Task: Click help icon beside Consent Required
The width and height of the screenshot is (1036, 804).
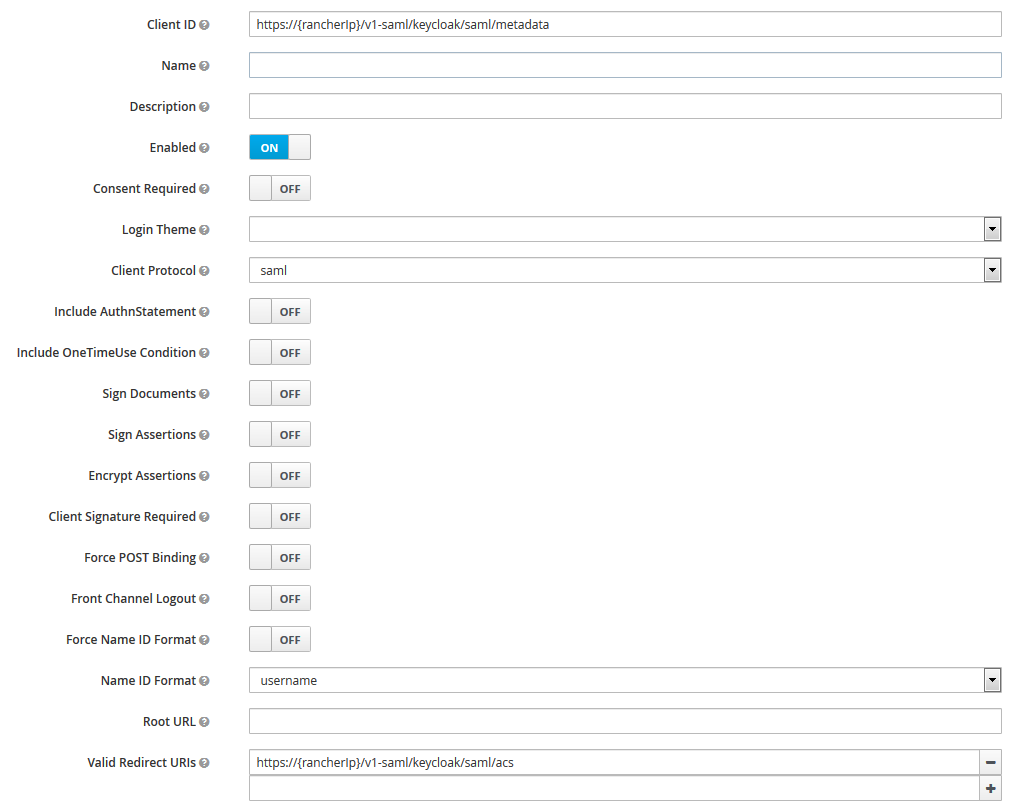Action: [x=204, y=189]
